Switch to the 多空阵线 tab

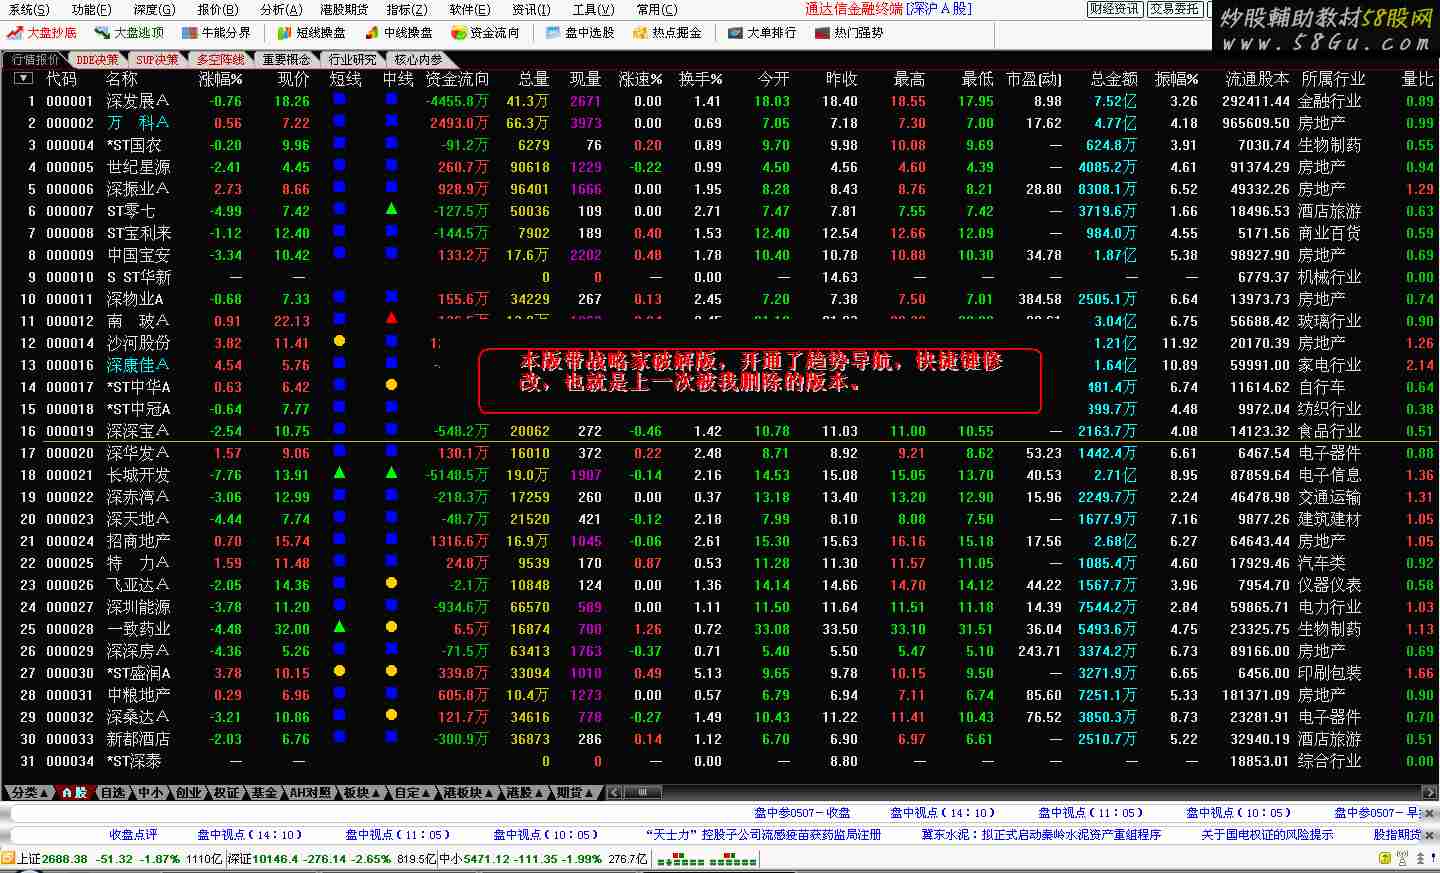[x=221, y=60]
